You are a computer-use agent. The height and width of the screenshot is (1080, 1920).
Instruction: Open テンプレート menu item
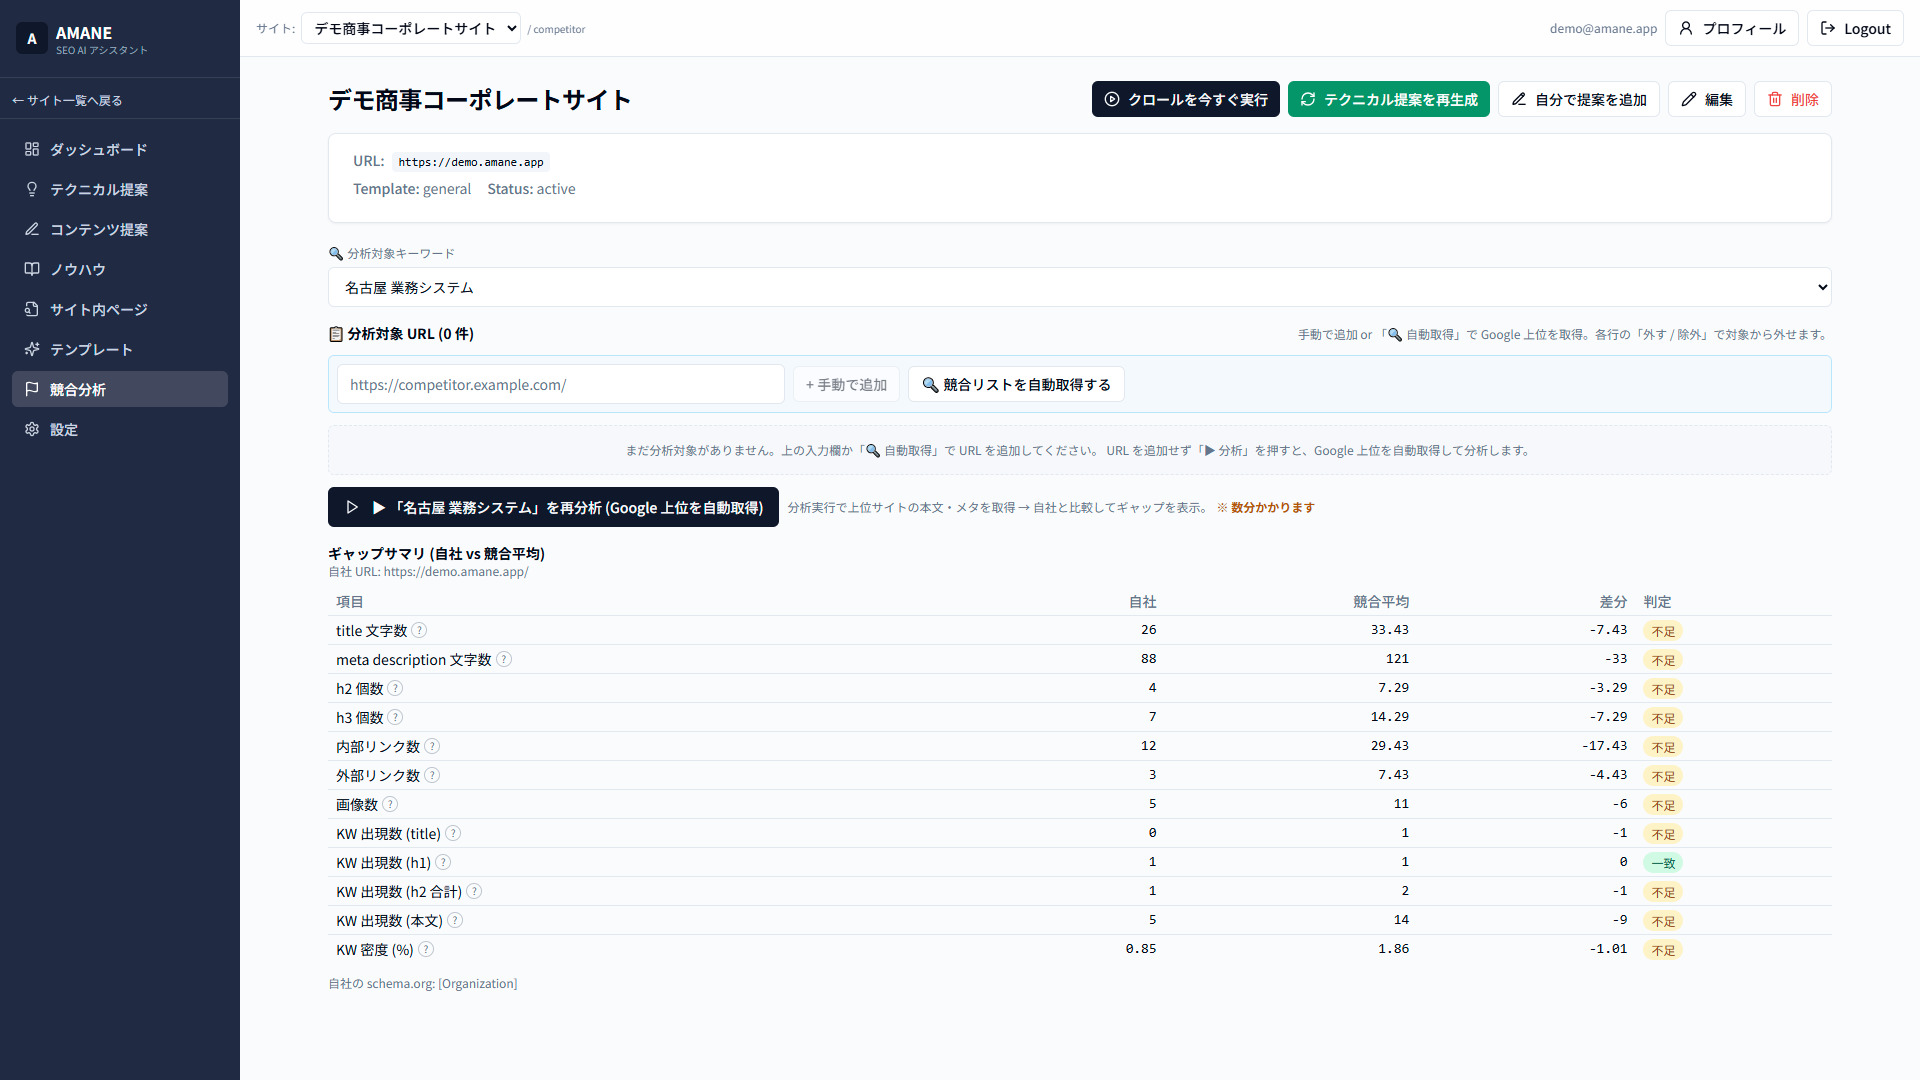coord(120,349)
